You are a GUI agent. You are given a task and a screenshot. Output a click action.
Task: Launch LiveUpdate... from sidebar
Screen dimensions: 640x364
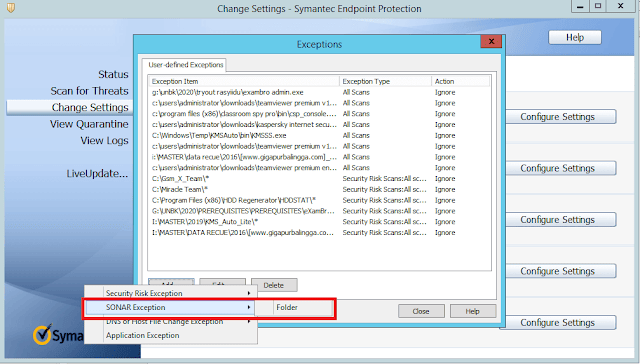click(x=97, y=174)
